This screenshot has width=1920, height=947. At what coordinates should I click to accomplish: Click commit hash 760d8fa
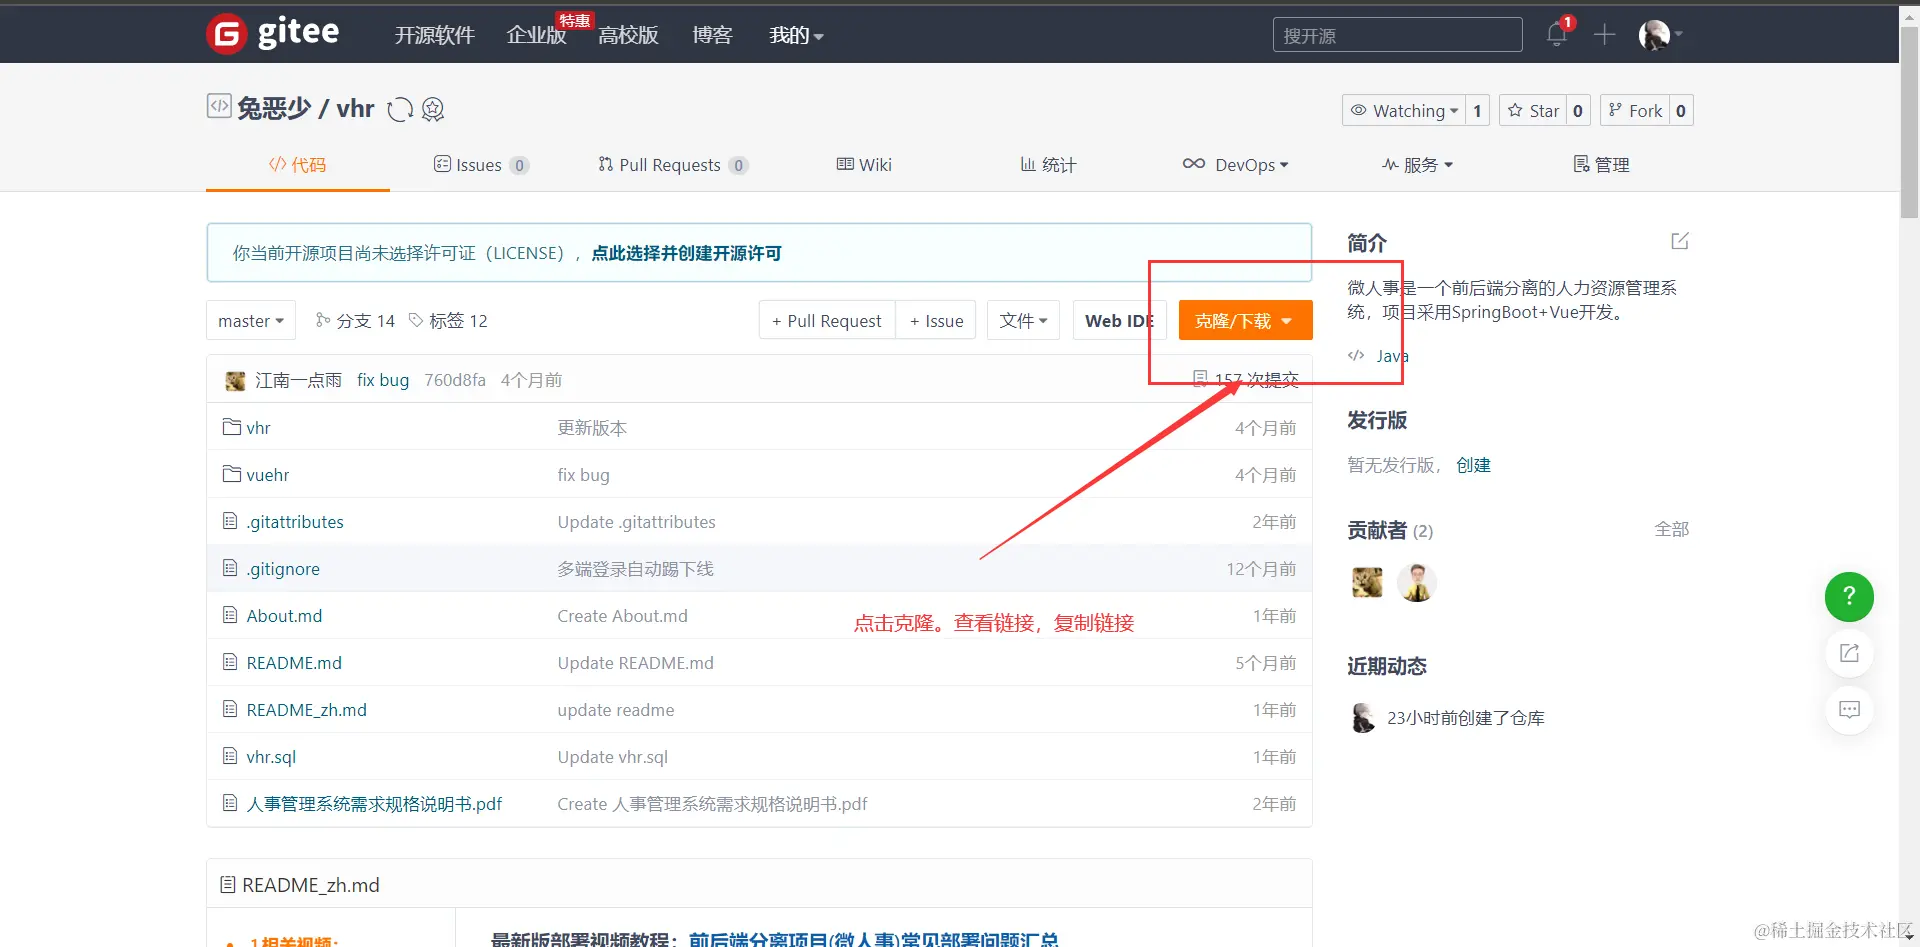[455, 380]
